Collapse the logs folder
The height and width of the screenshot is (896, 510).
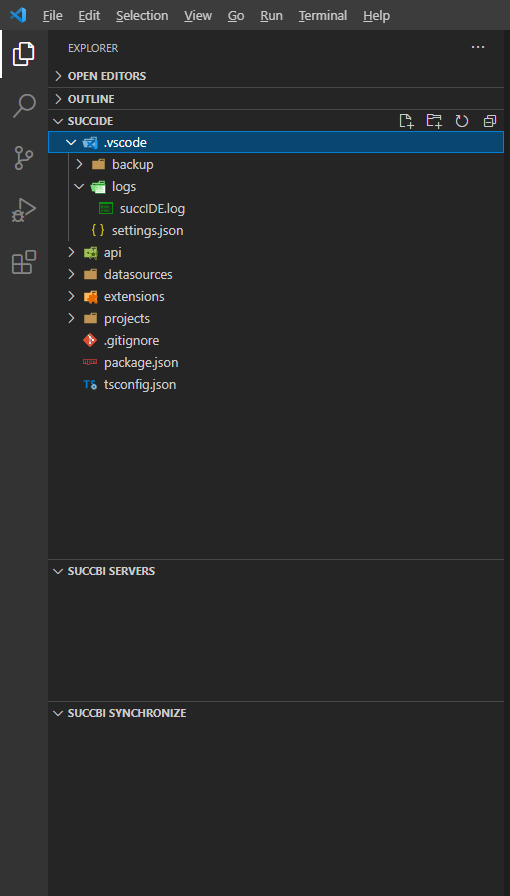point(276,187)
